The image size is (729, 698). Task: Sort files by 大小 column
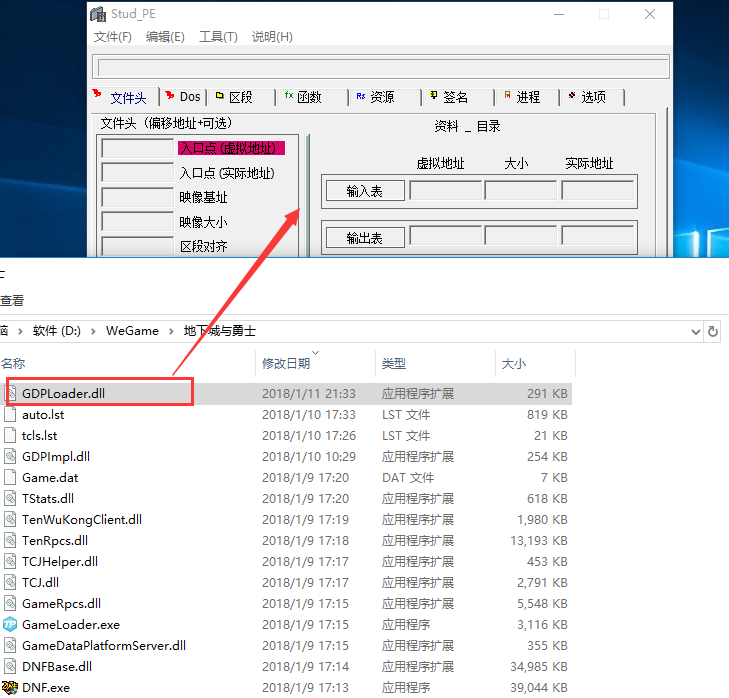click(514, 363)
